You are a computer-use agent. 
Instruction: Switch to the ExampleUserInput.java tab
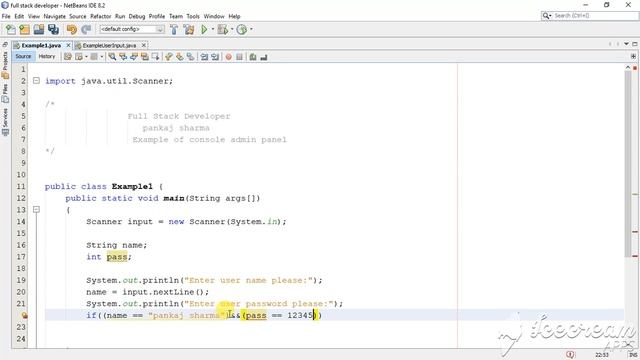click(109, 45)
